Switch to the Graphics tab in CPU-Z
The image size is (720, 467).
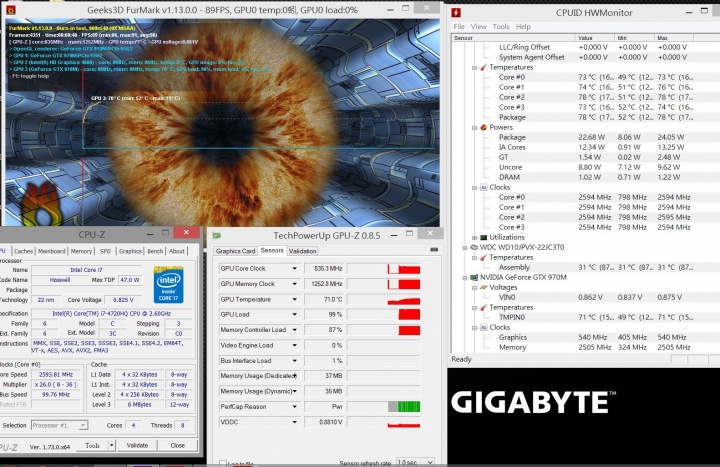(x=130, y=251)
